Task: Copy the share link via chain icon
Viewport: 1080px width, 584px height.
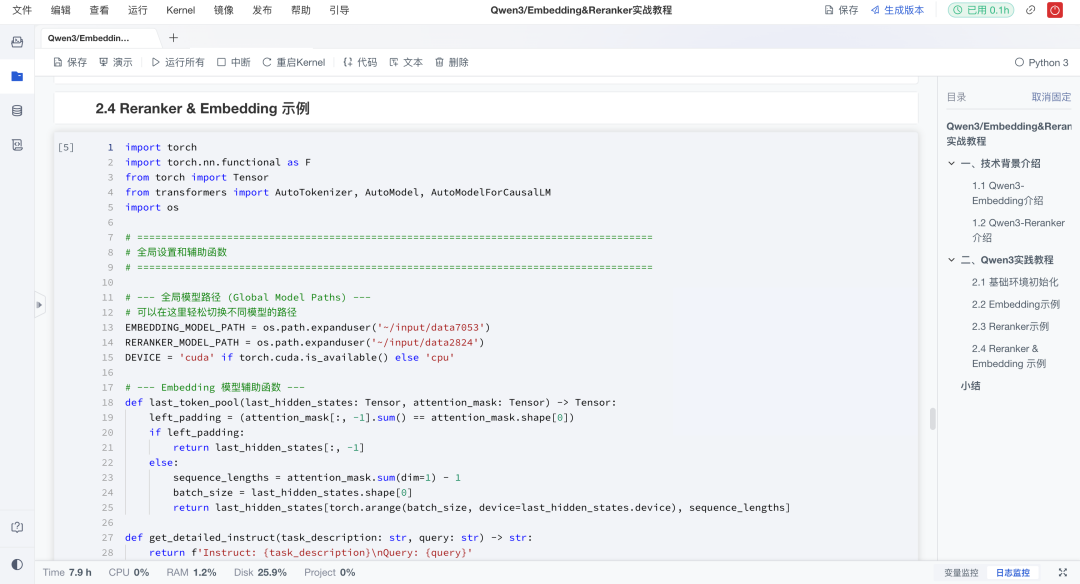Action: [1032, 10]
